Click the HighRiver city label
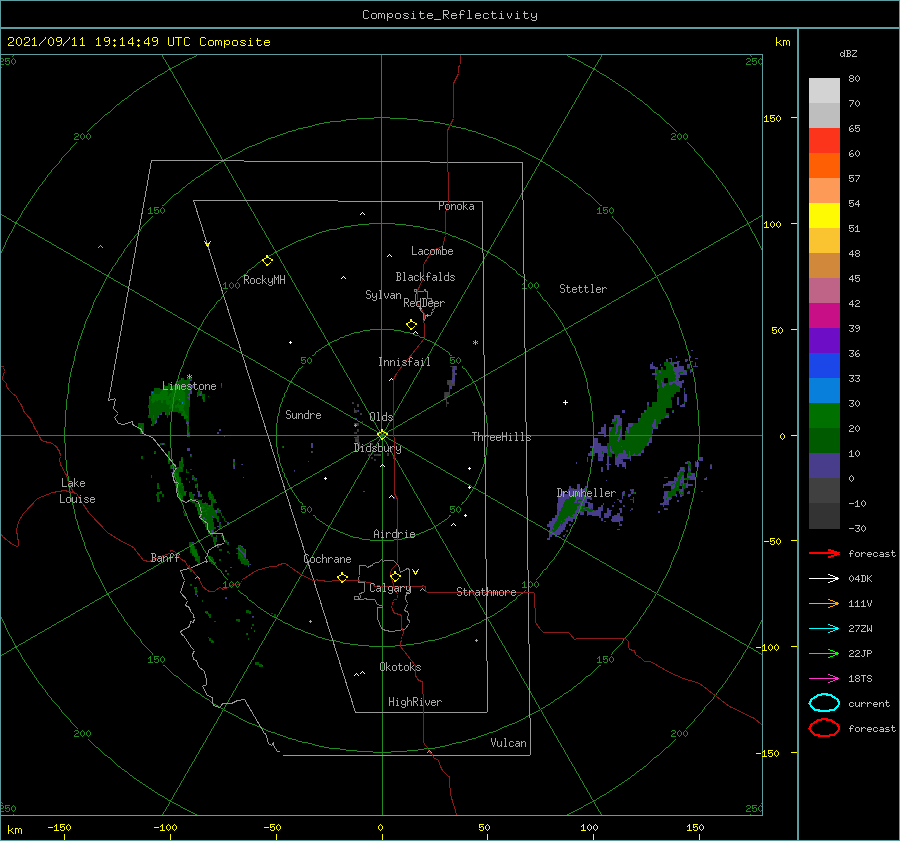Viewport: 900px width, 841px height. pyautogui.click(x=415, y=702)
